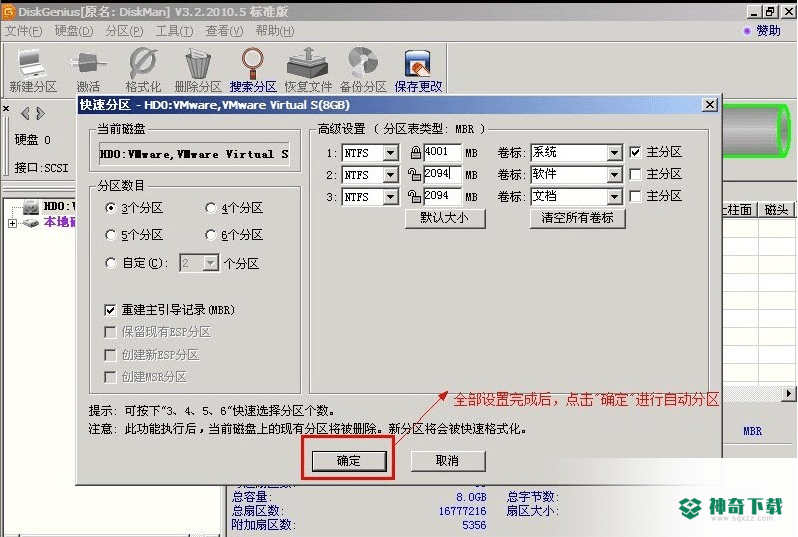Click the previous disk left arrow
This screenshot has height=537, width=798.
click(x=25, y=113)
